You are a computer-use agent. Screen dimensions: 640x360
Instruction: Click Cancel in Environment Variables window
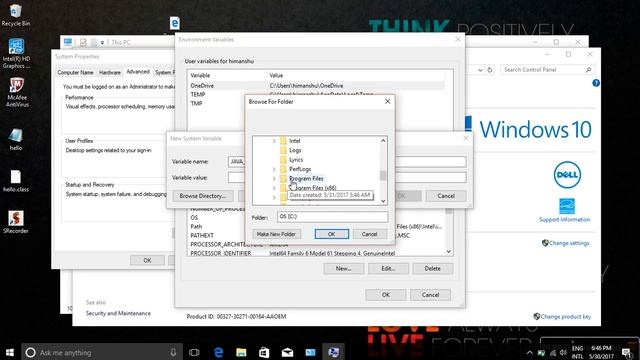pos(430,295)
